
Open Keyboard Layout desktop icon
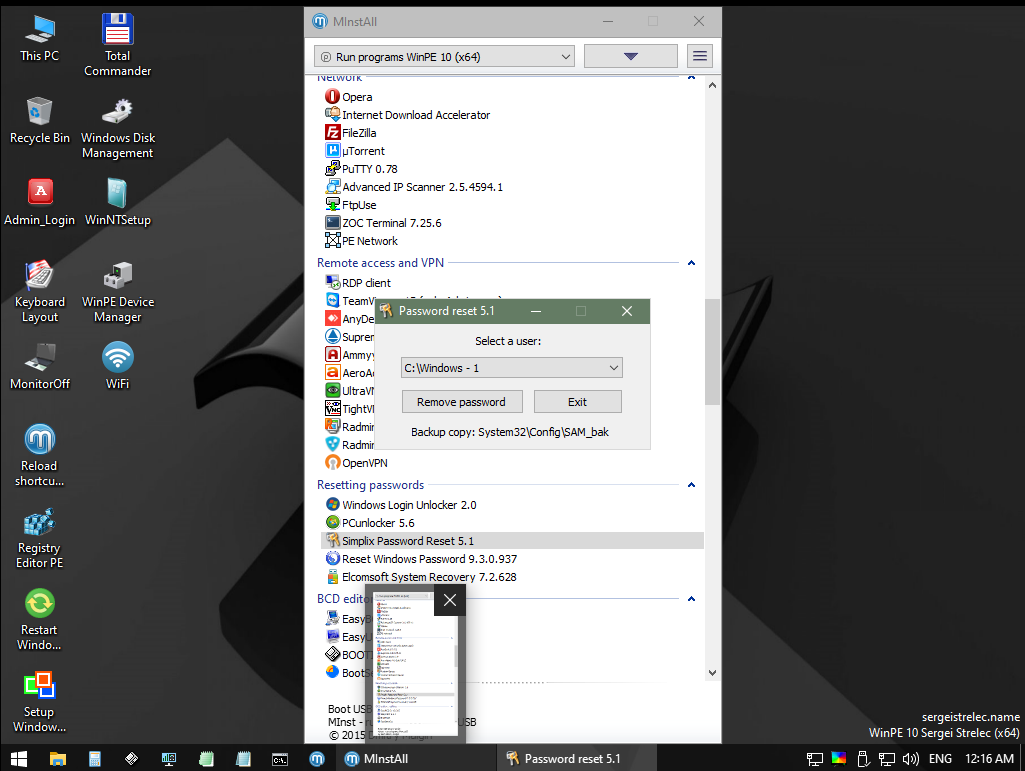click(x=40, y=292)
